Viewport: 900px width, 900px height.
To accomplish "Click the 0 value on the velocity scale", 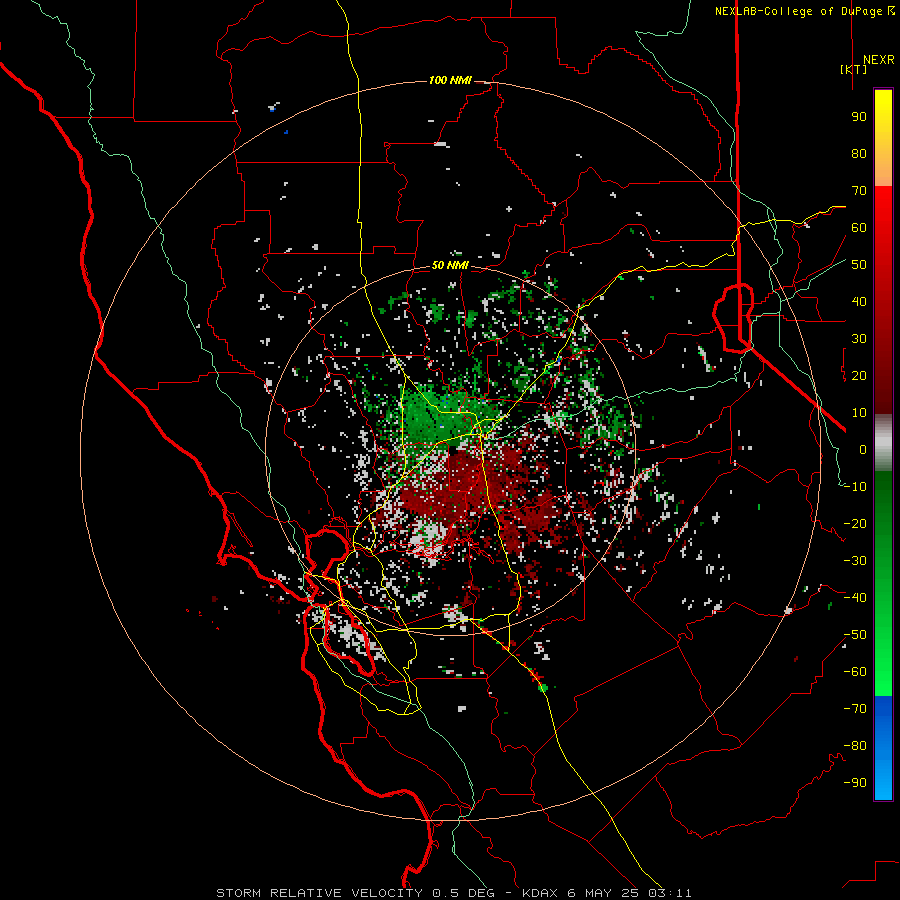I will 863,449.
